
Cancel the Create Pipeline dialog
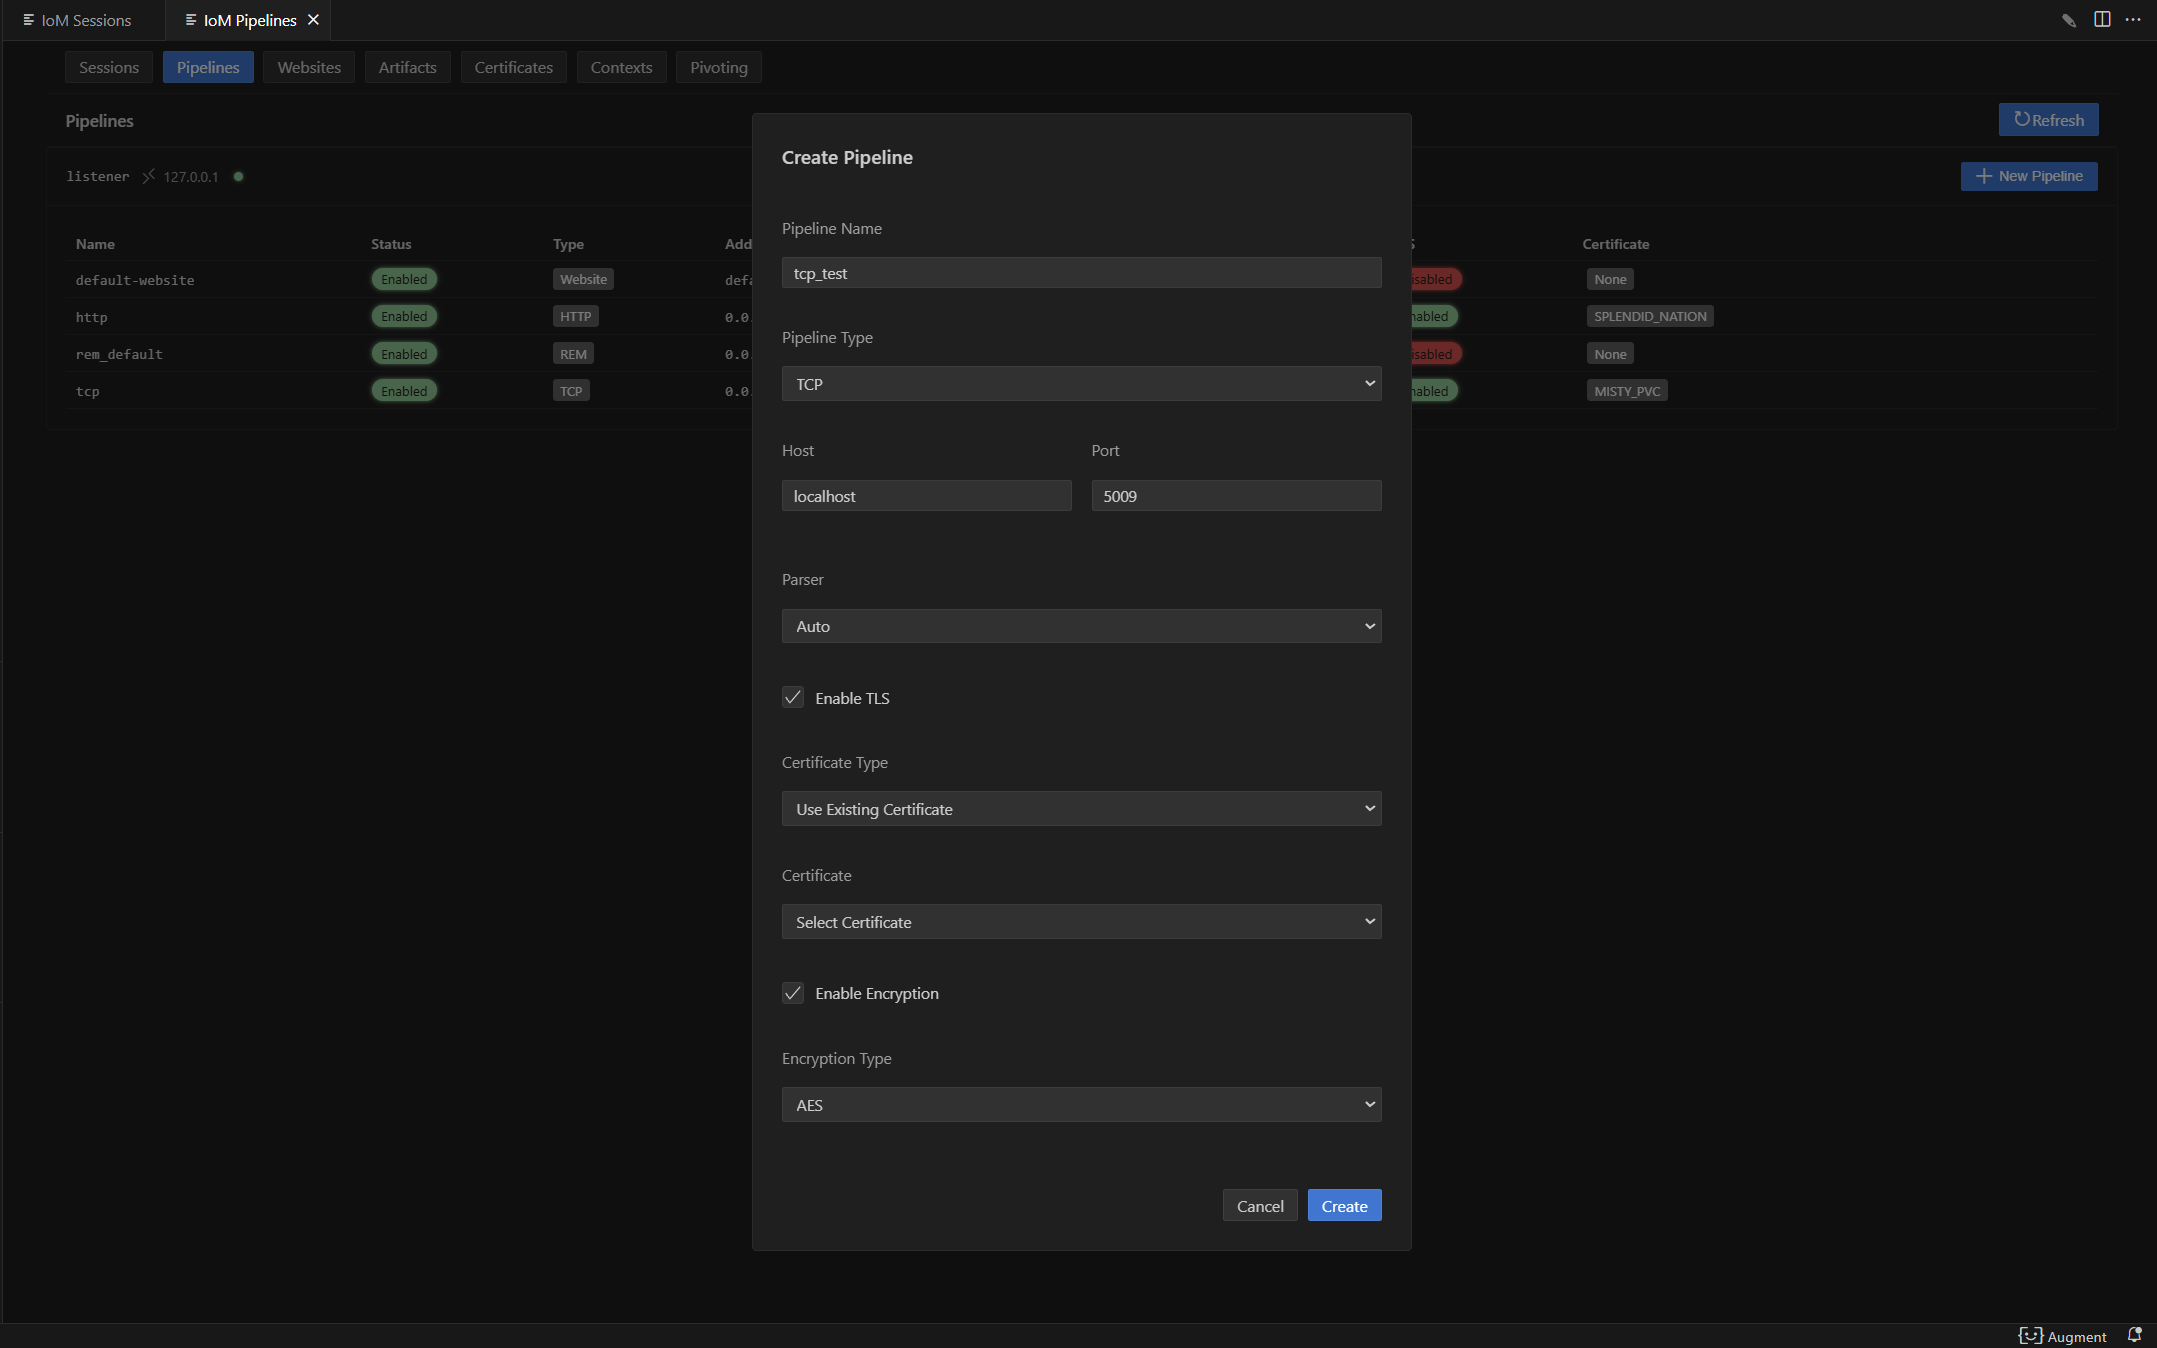(1259, 1206)
